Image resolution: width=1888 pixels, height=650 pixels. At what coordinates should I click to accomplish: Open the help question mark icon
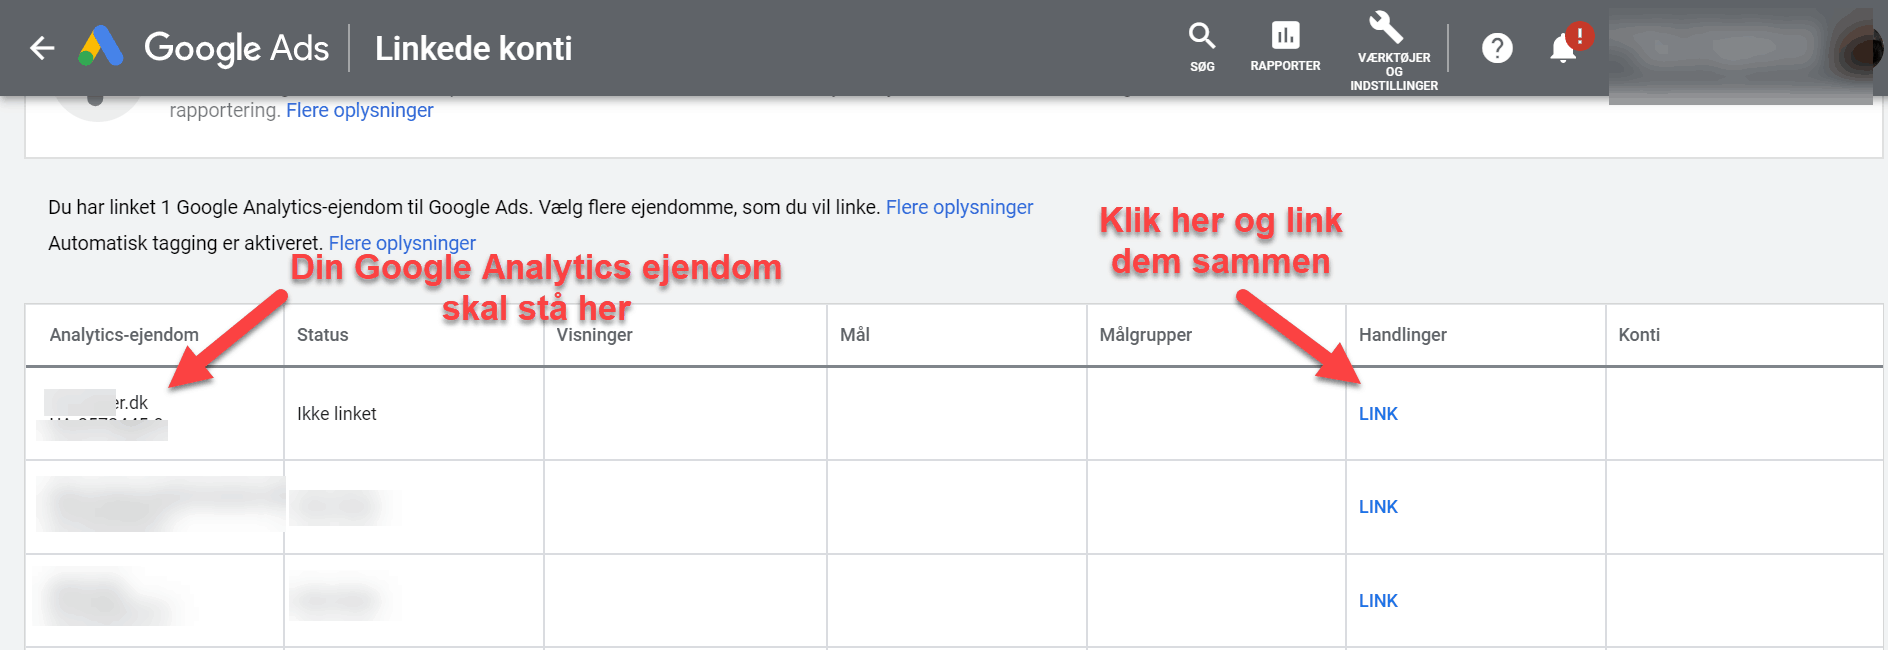point(1497,48)
